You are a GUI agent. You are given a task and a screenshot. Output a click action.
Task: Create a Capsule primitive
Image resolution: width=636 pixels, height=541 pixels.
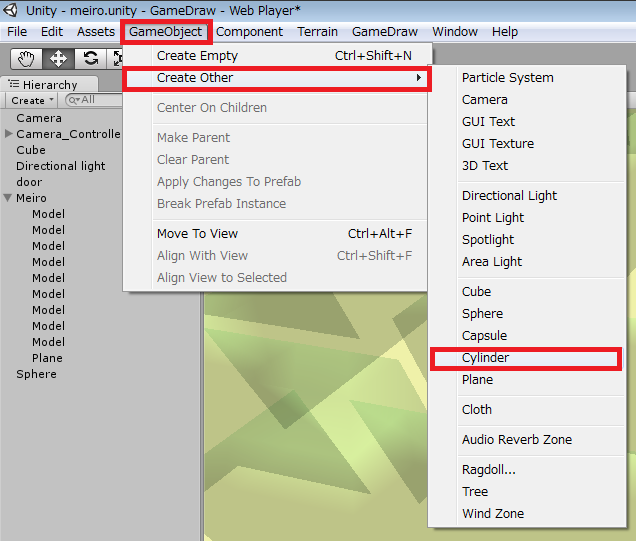coord(527,336)
